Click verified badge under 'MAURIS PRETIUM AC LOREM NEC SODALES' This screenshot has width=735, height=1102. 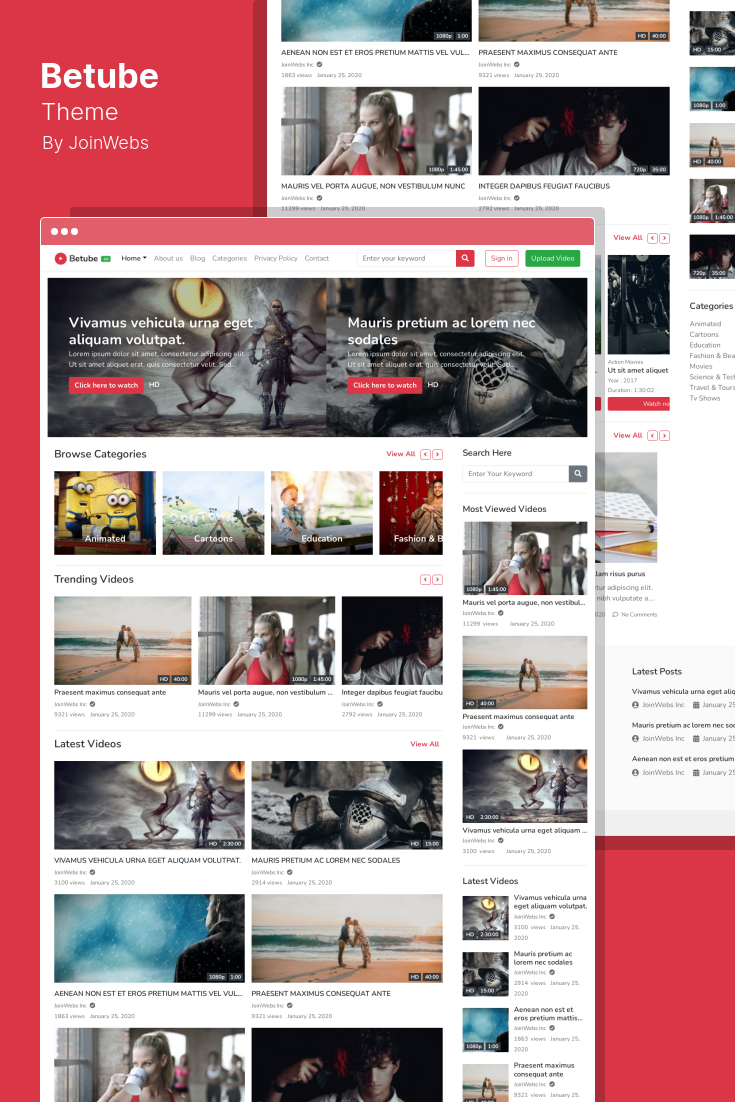click(290, 872)
